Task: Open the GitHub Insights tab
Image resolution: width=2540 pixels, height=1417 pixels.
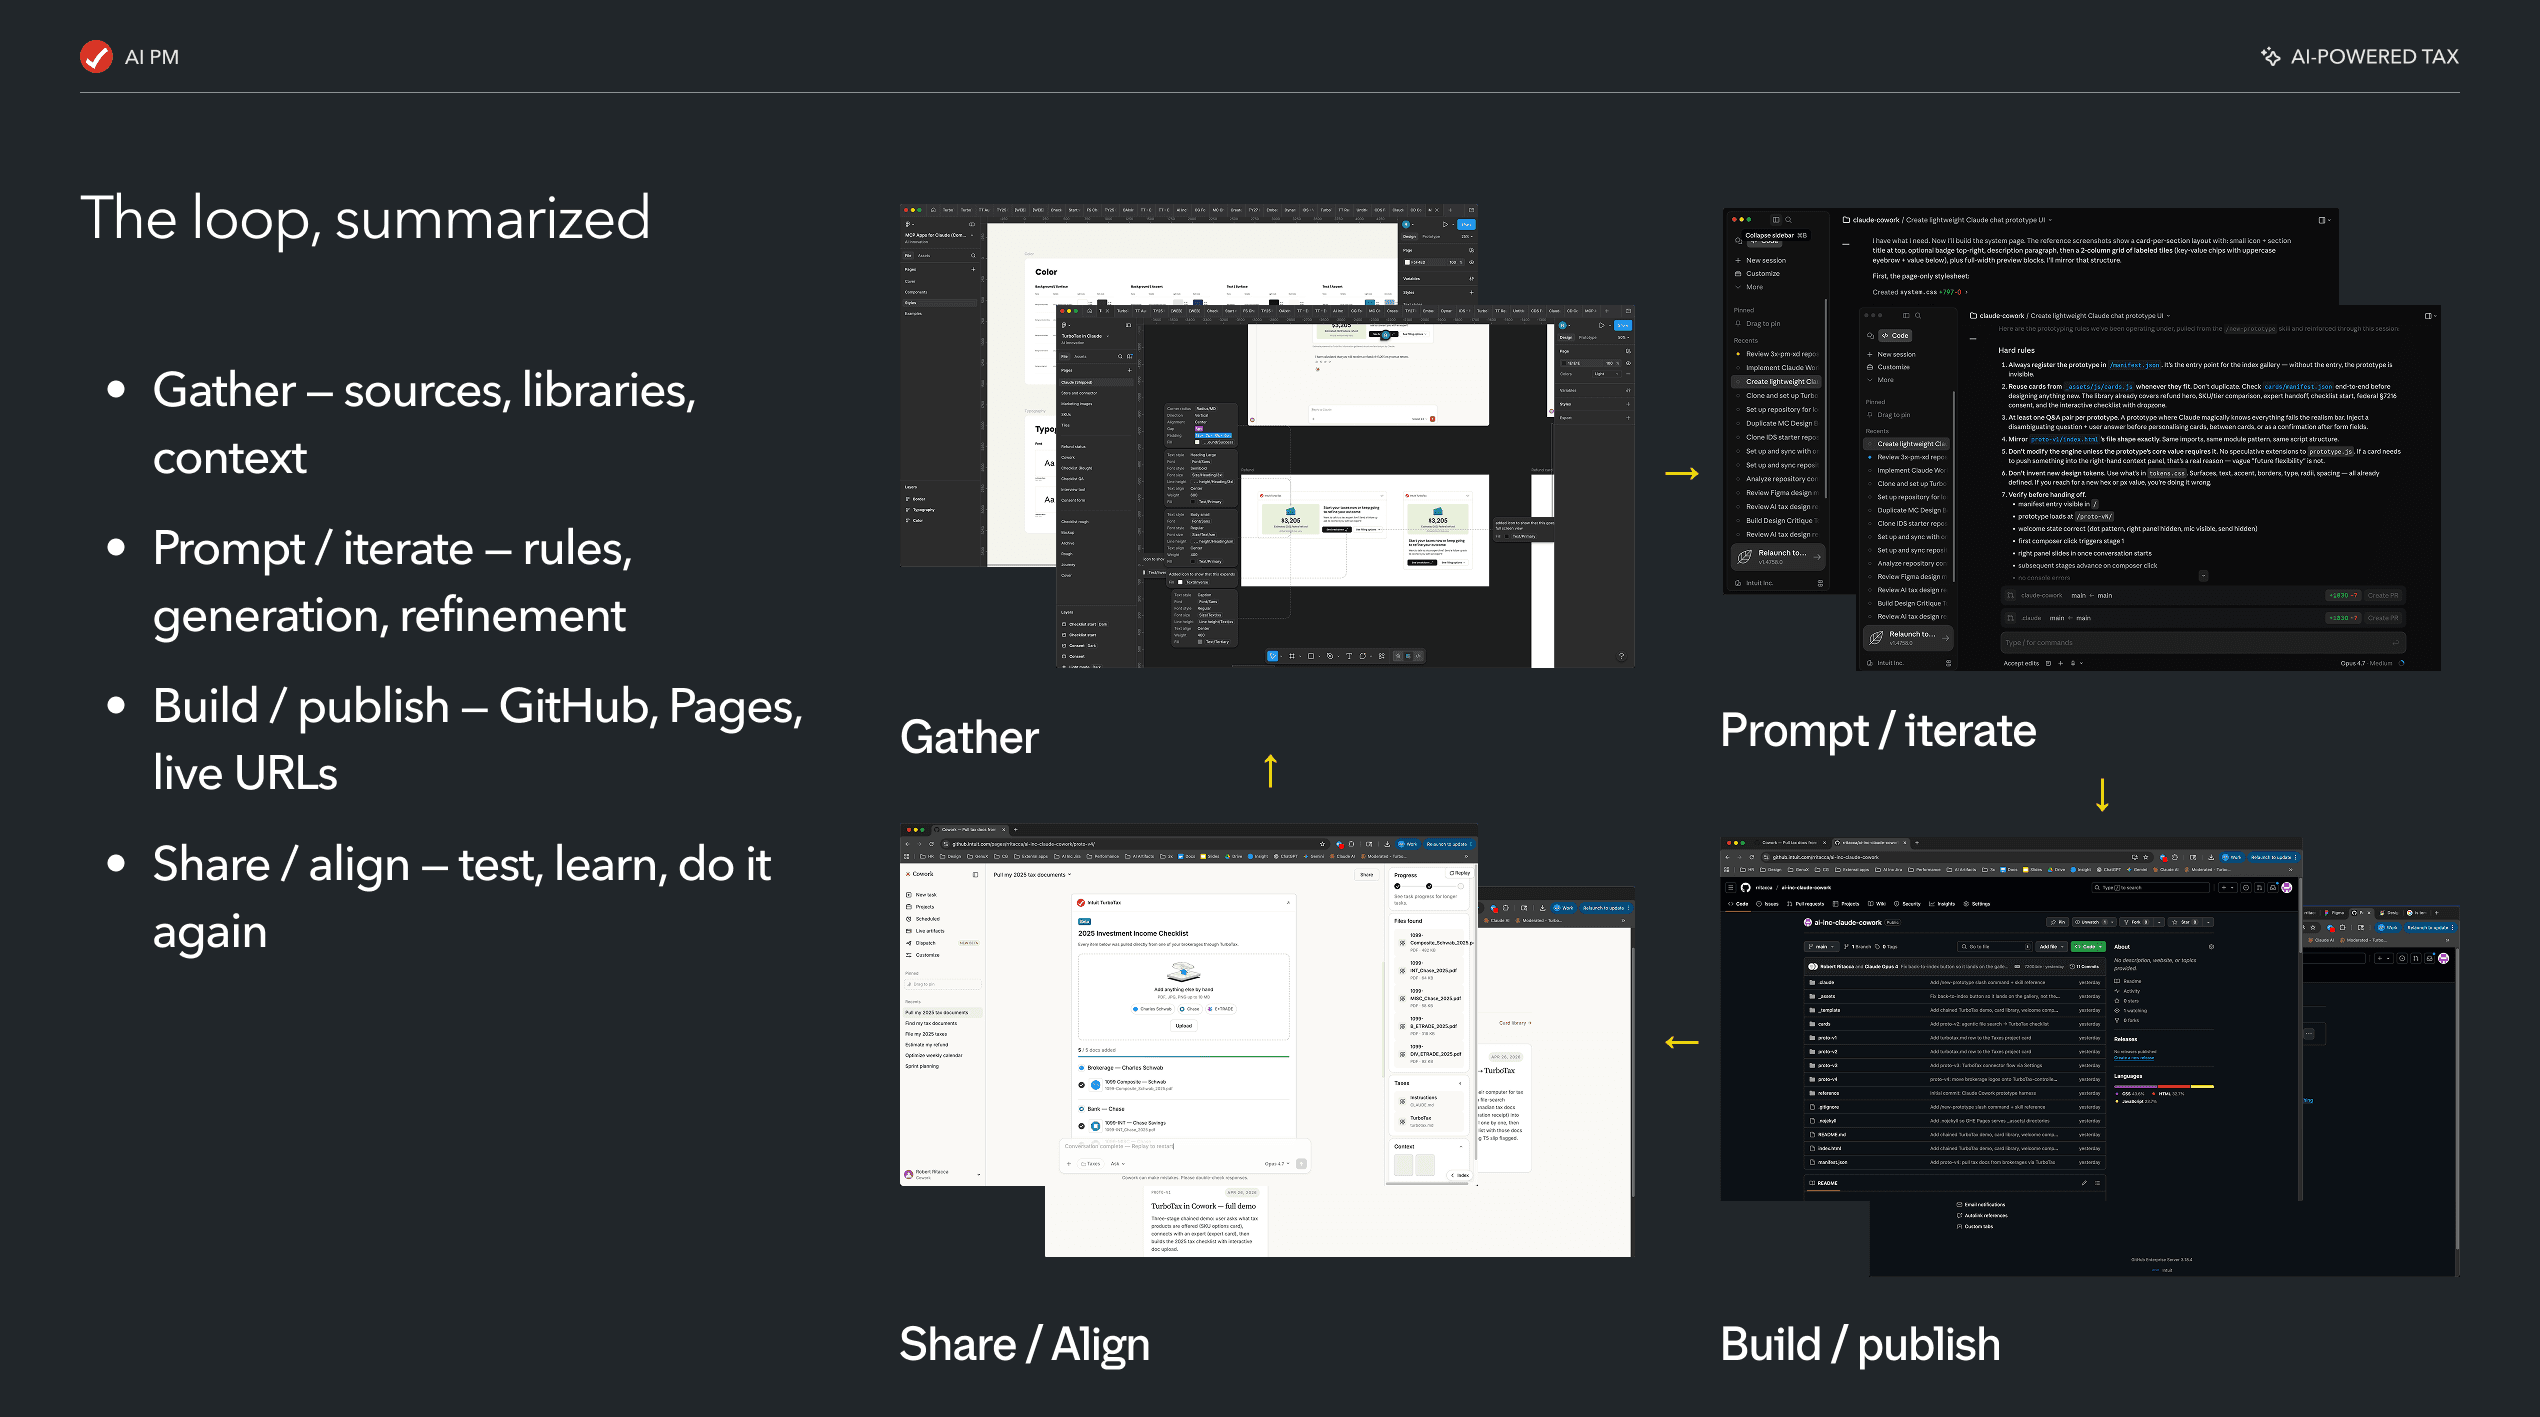Action: [x=1942, y=904]
